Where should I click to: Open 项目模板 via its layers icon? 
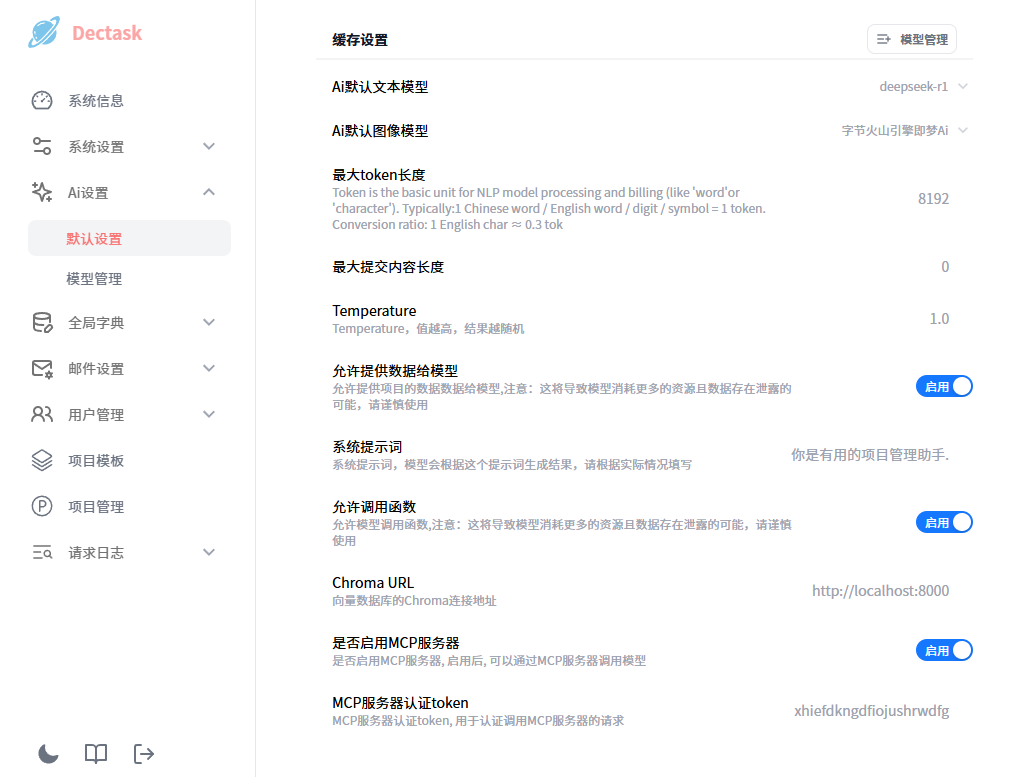[41, 460]
